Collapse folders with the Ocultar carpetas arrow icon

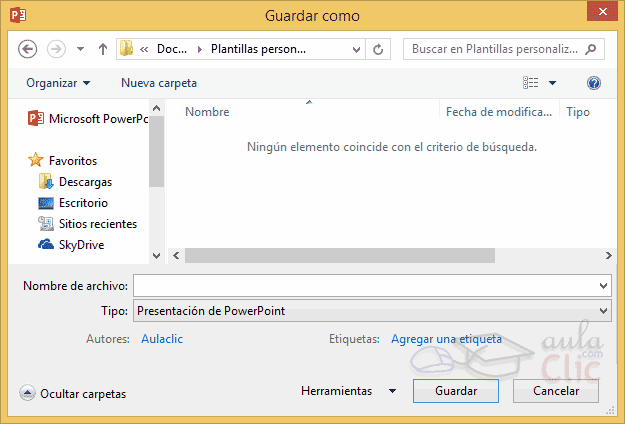27,393
